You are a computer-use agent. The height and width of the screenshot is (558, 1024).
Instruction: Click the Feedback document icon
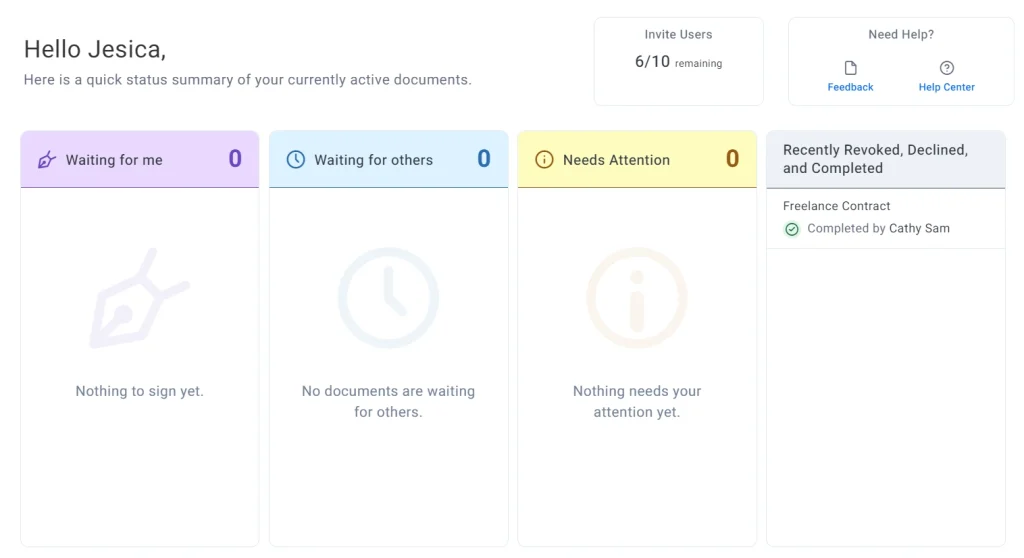[850, 68]
